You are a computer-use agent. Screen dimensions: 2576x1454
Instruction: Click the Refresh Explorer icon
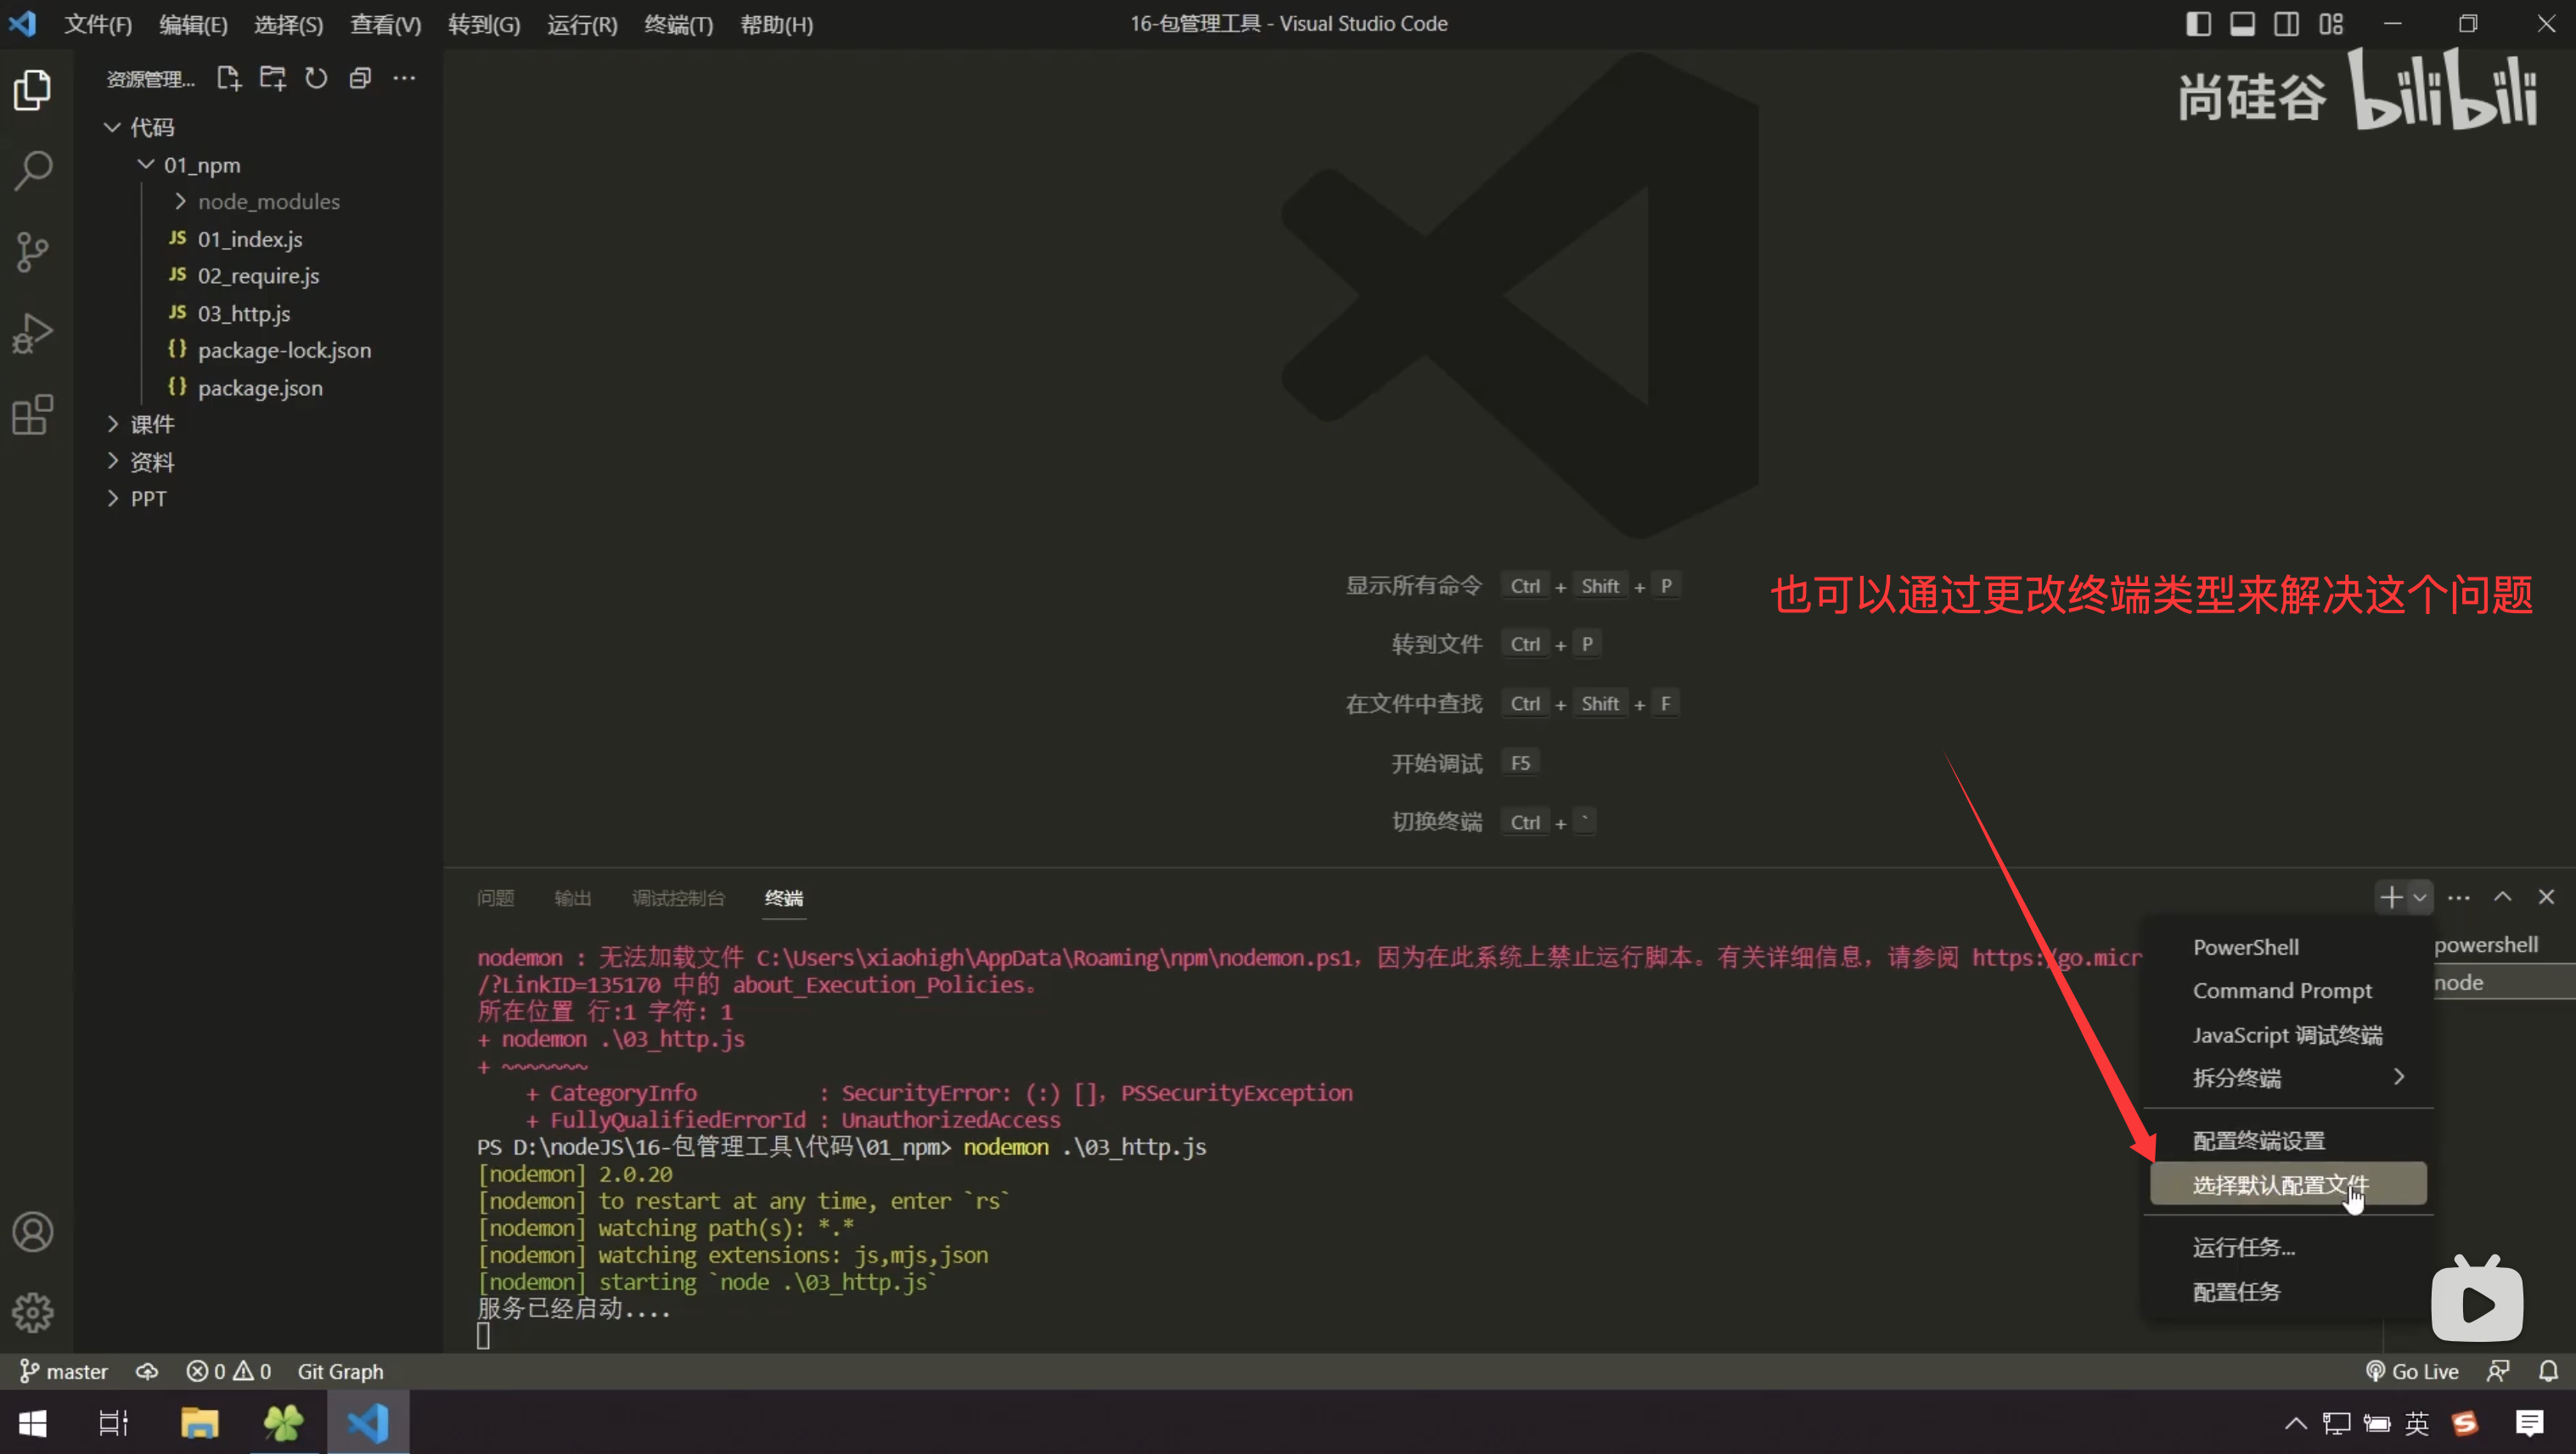[x=316, y=78]
